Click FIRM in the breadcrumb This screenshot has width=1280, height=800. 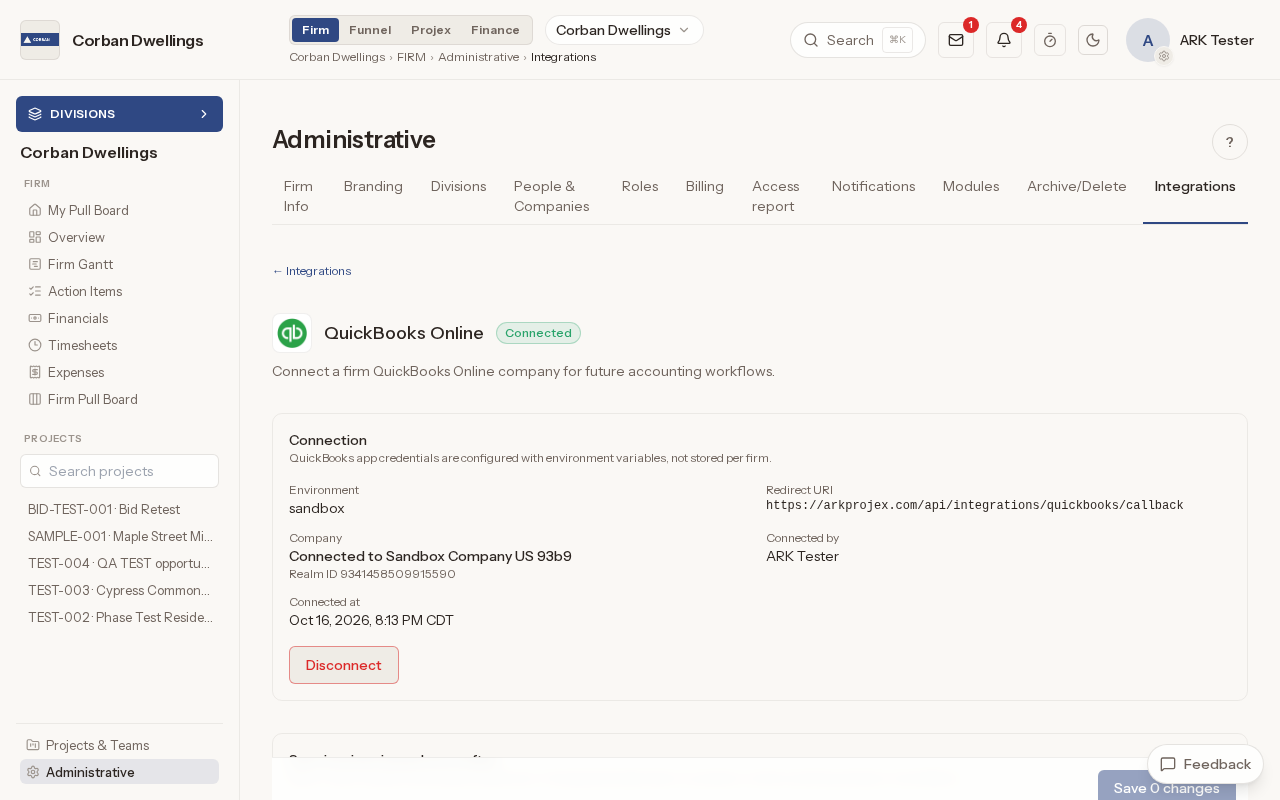[411, 57]
